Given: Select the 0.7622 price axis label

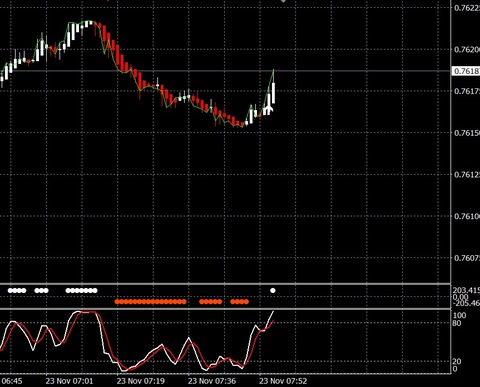Looking at the screenshot, I should [x=467, y=8].
